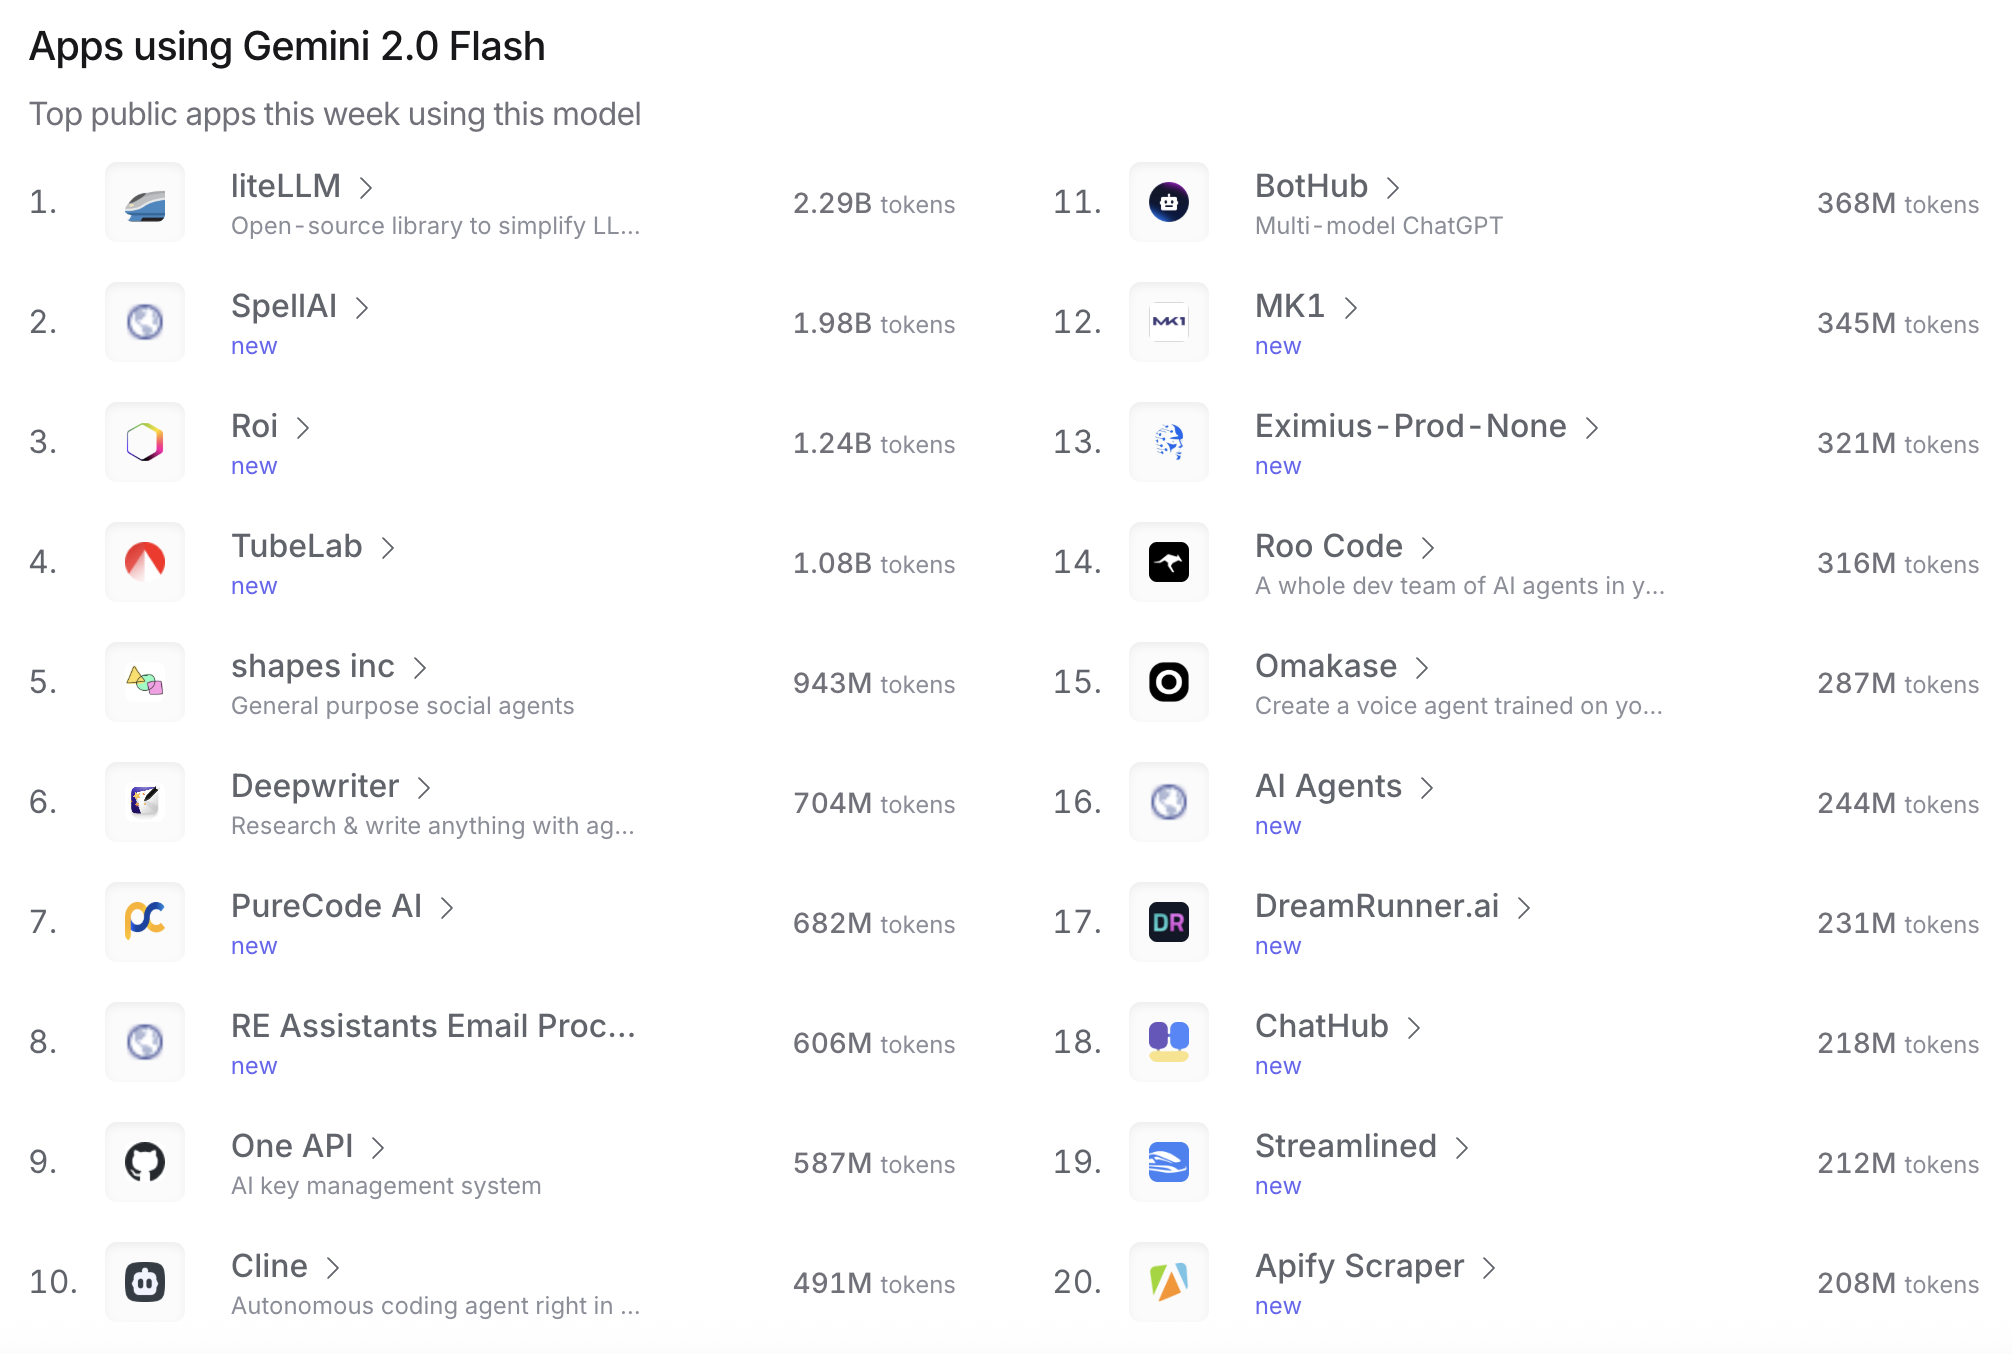The image size is (2012, 1354).
Task: Open the shapes inc app link
Action: point(312,667)
